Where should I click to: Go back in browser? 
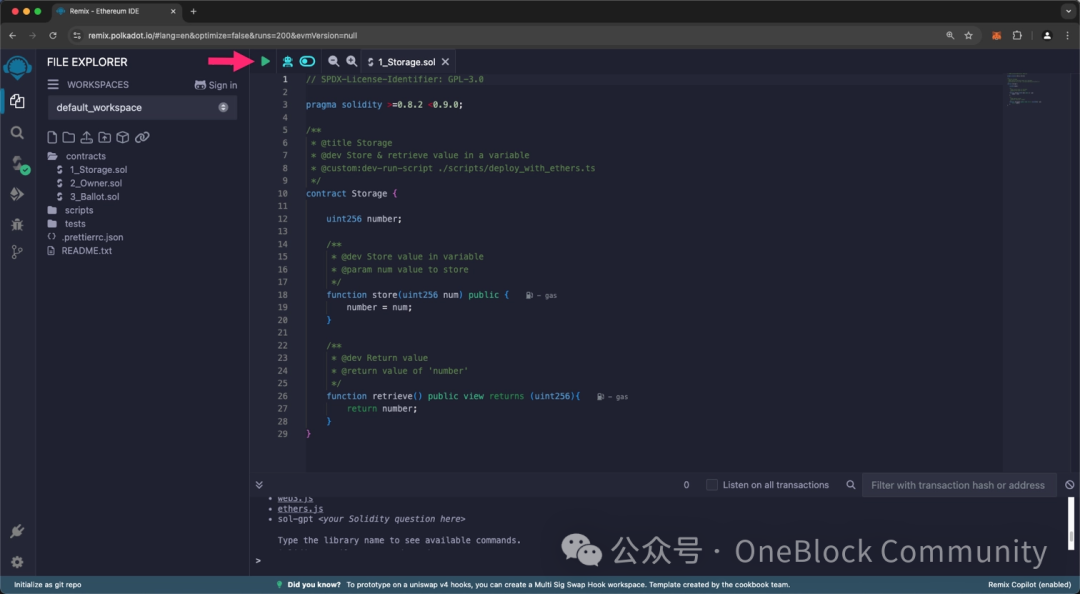(12, 35)
